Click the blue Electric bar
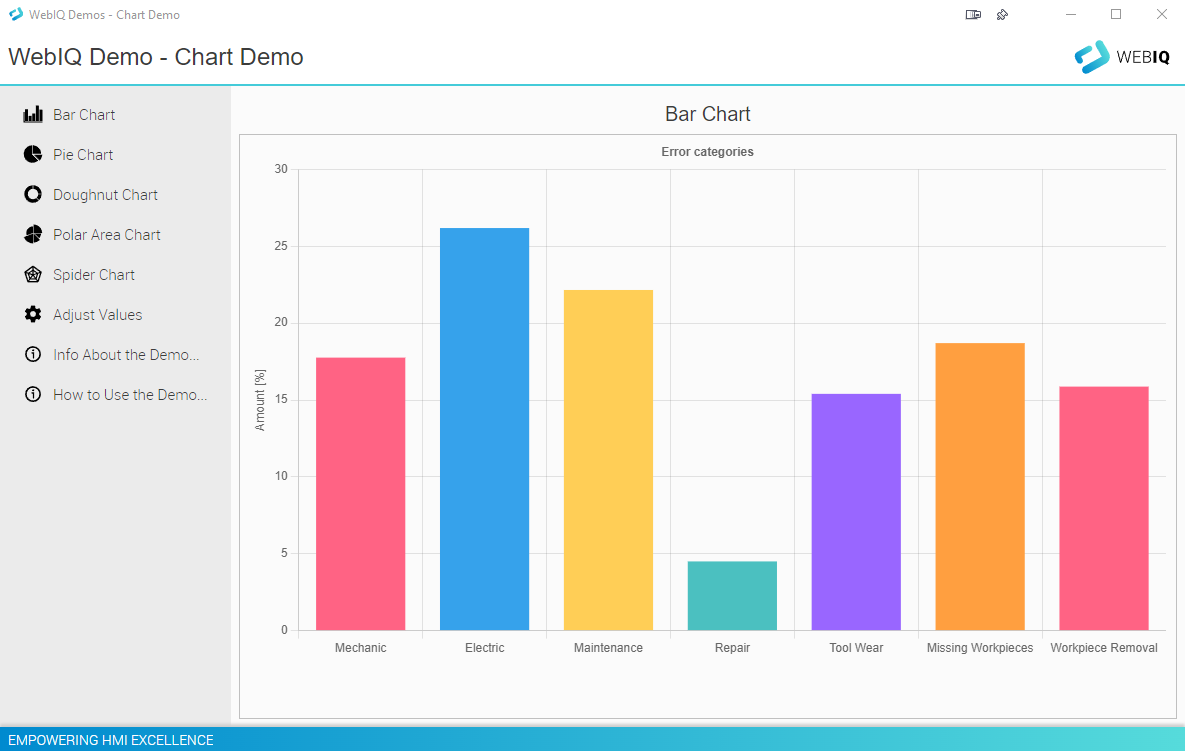1185x751 pixels. tap(484, 429)
